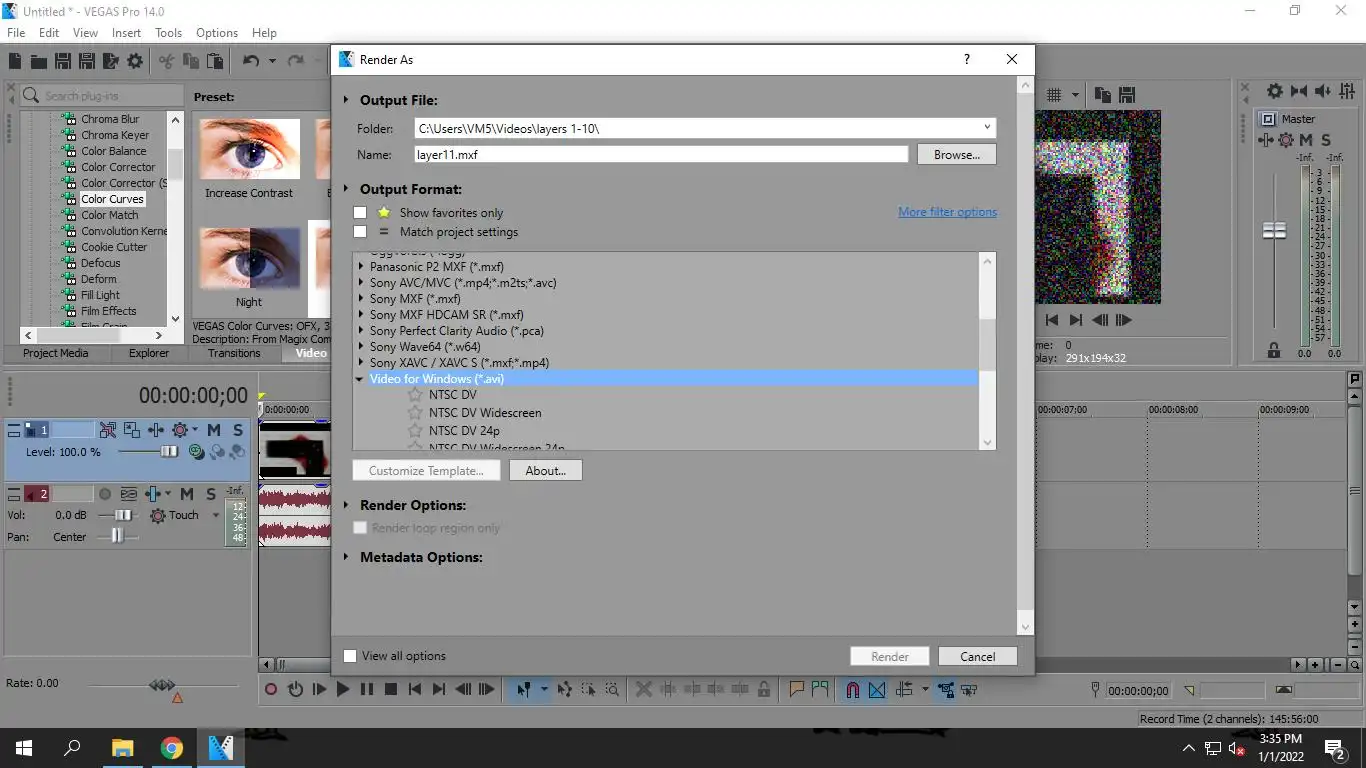Image resolution: width=1366 pixels, height=768 pixels.
Task: Open audio track Touch automation dropdown
Action: click(215, 515)
